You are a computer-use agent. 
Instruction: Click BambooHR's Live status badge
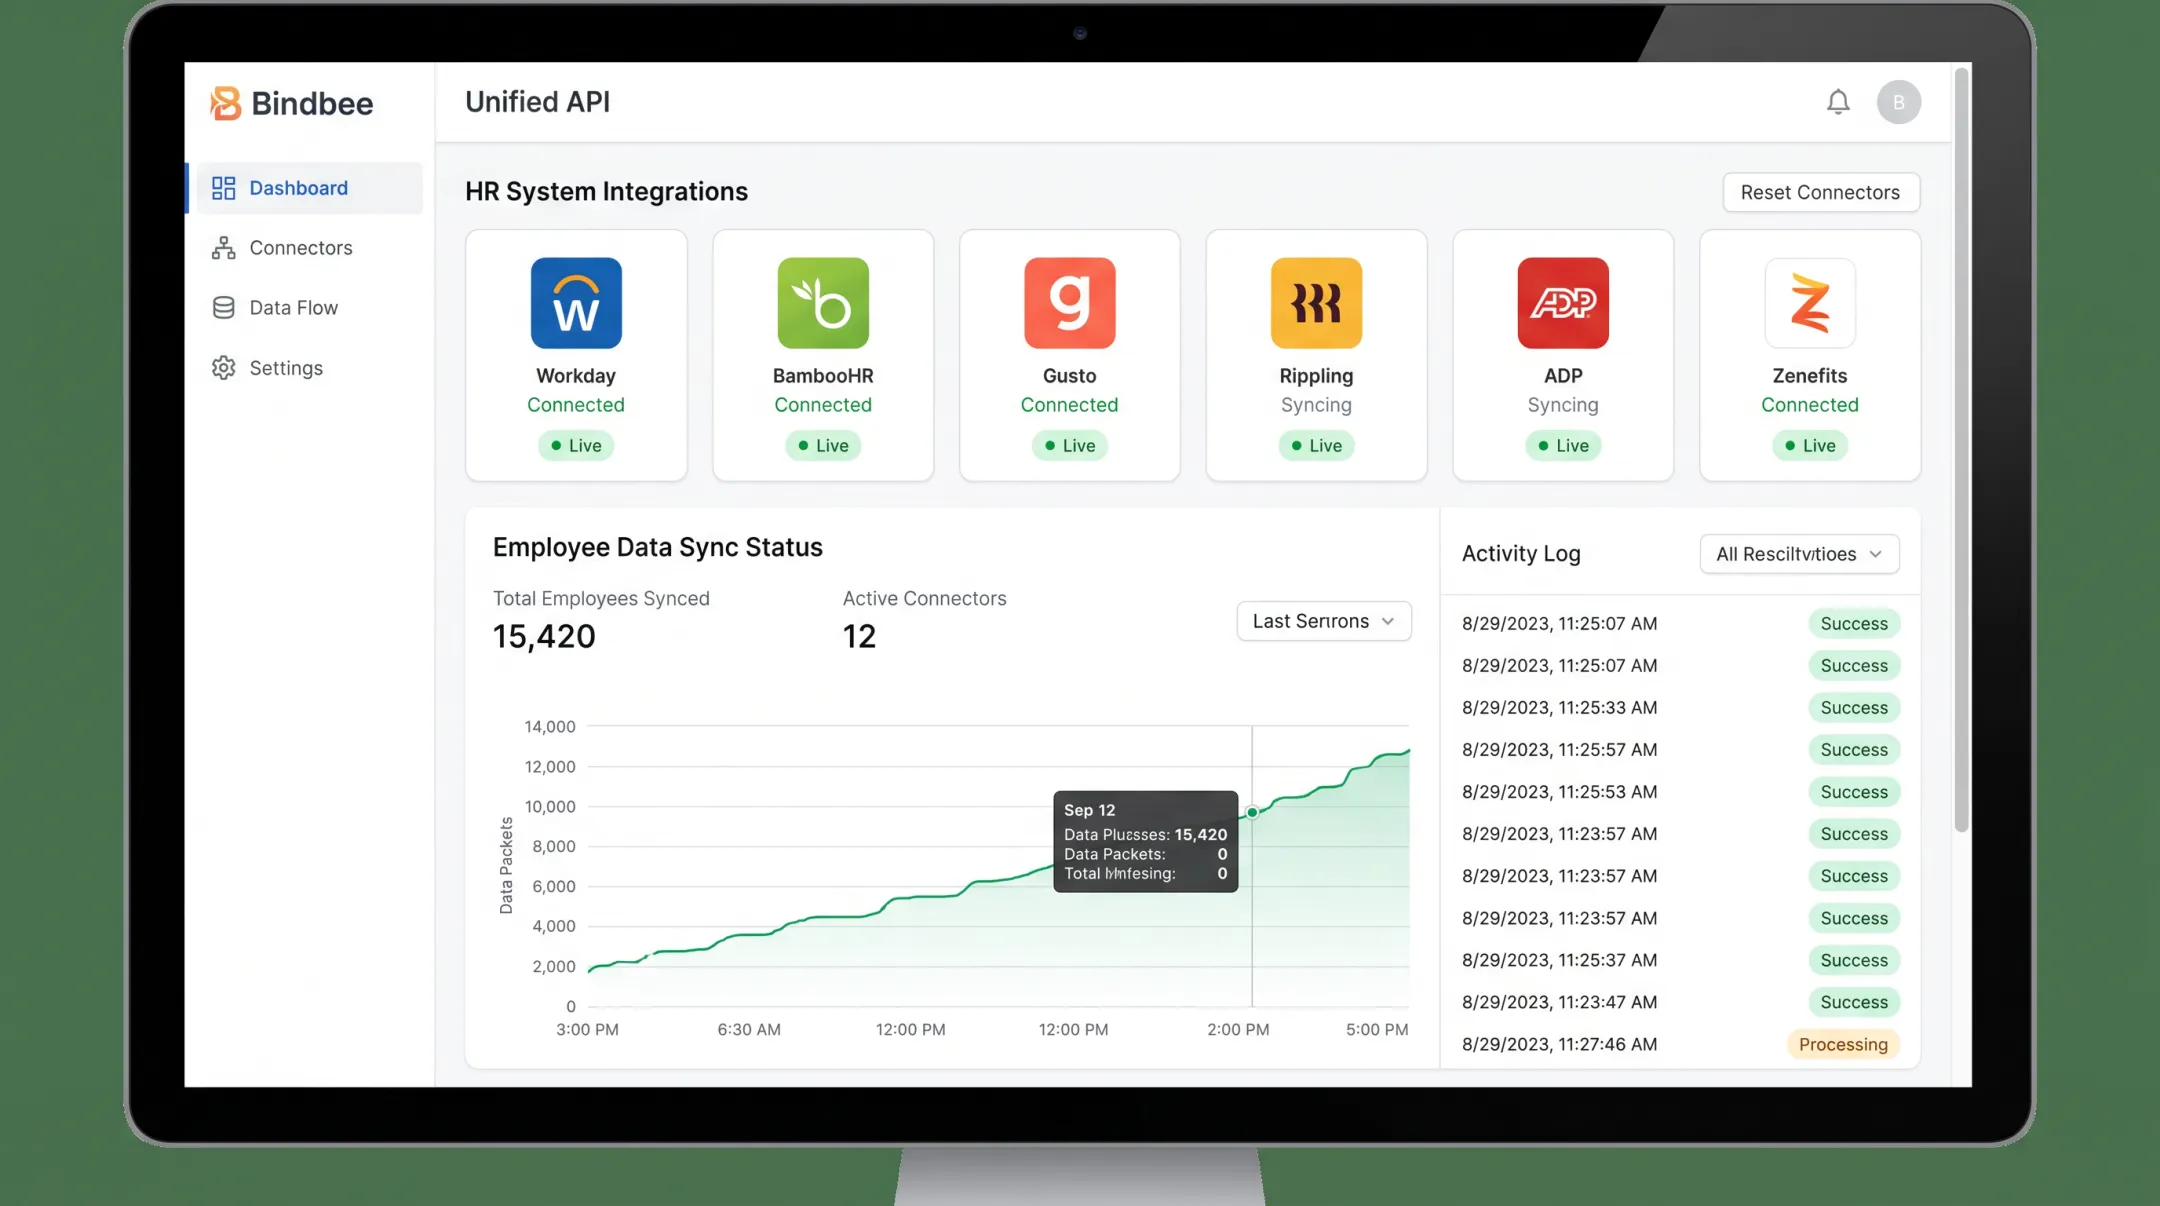pos(823,446)
